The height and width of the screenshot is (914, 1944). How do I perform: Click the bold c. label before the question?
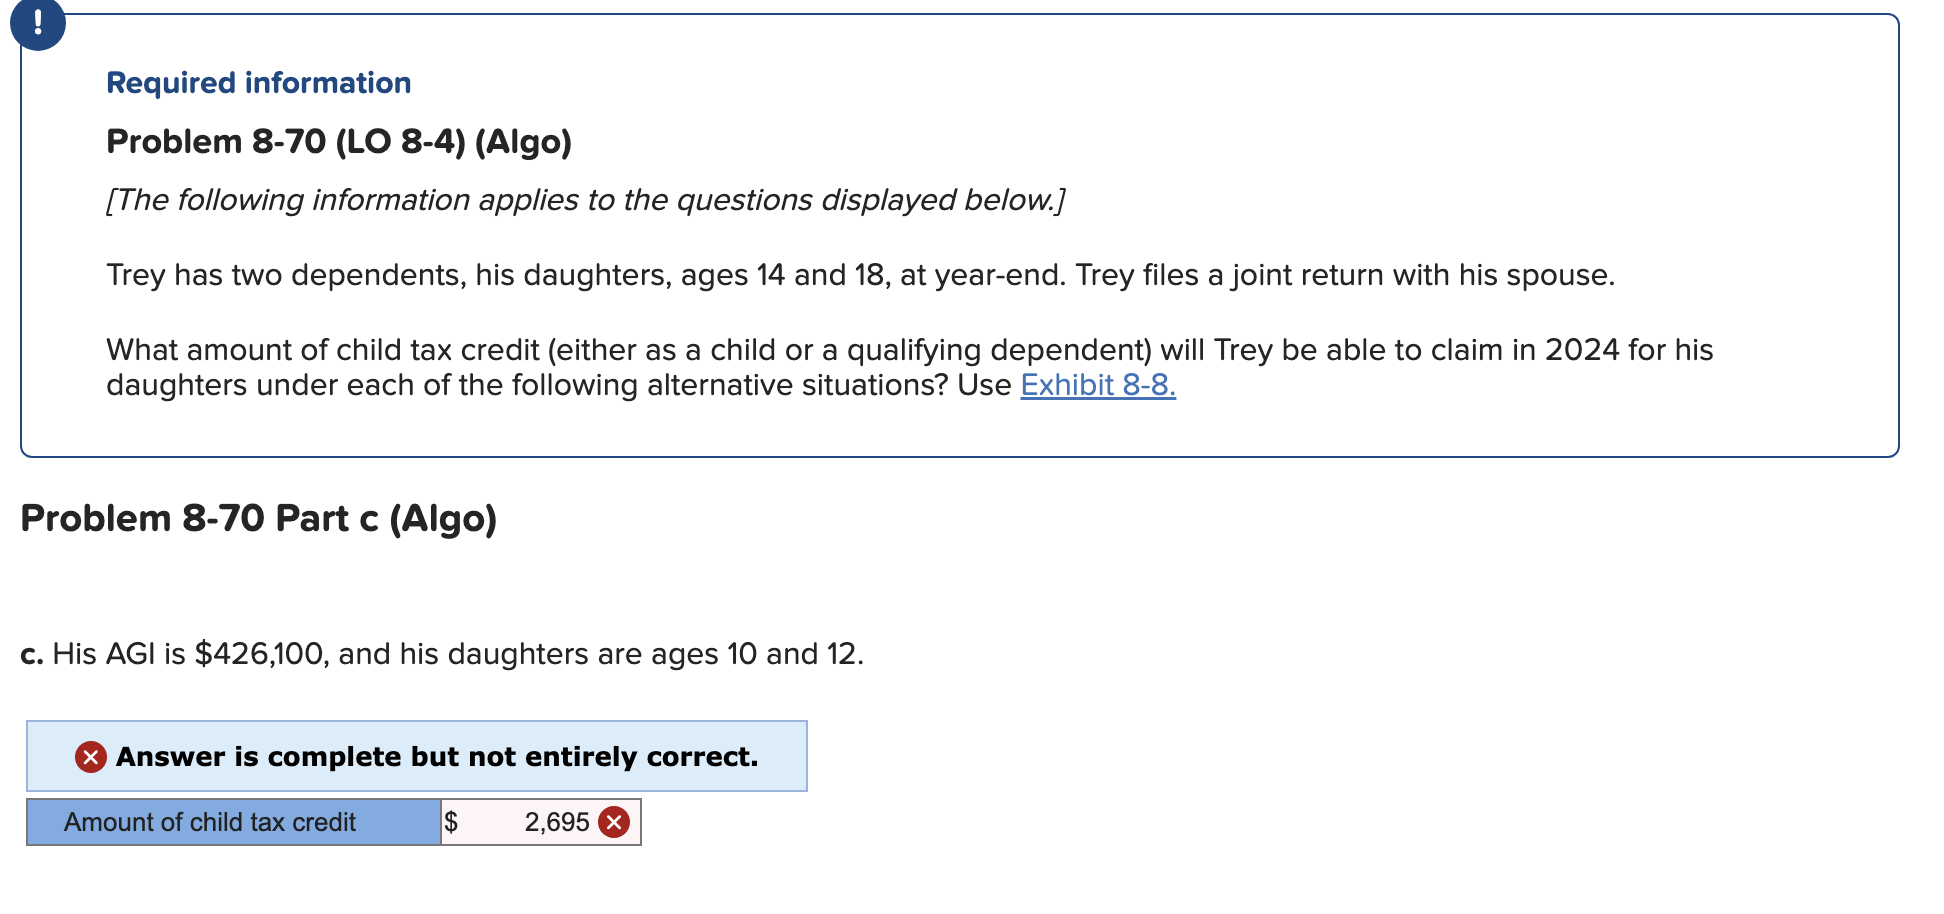pos(32,653)
